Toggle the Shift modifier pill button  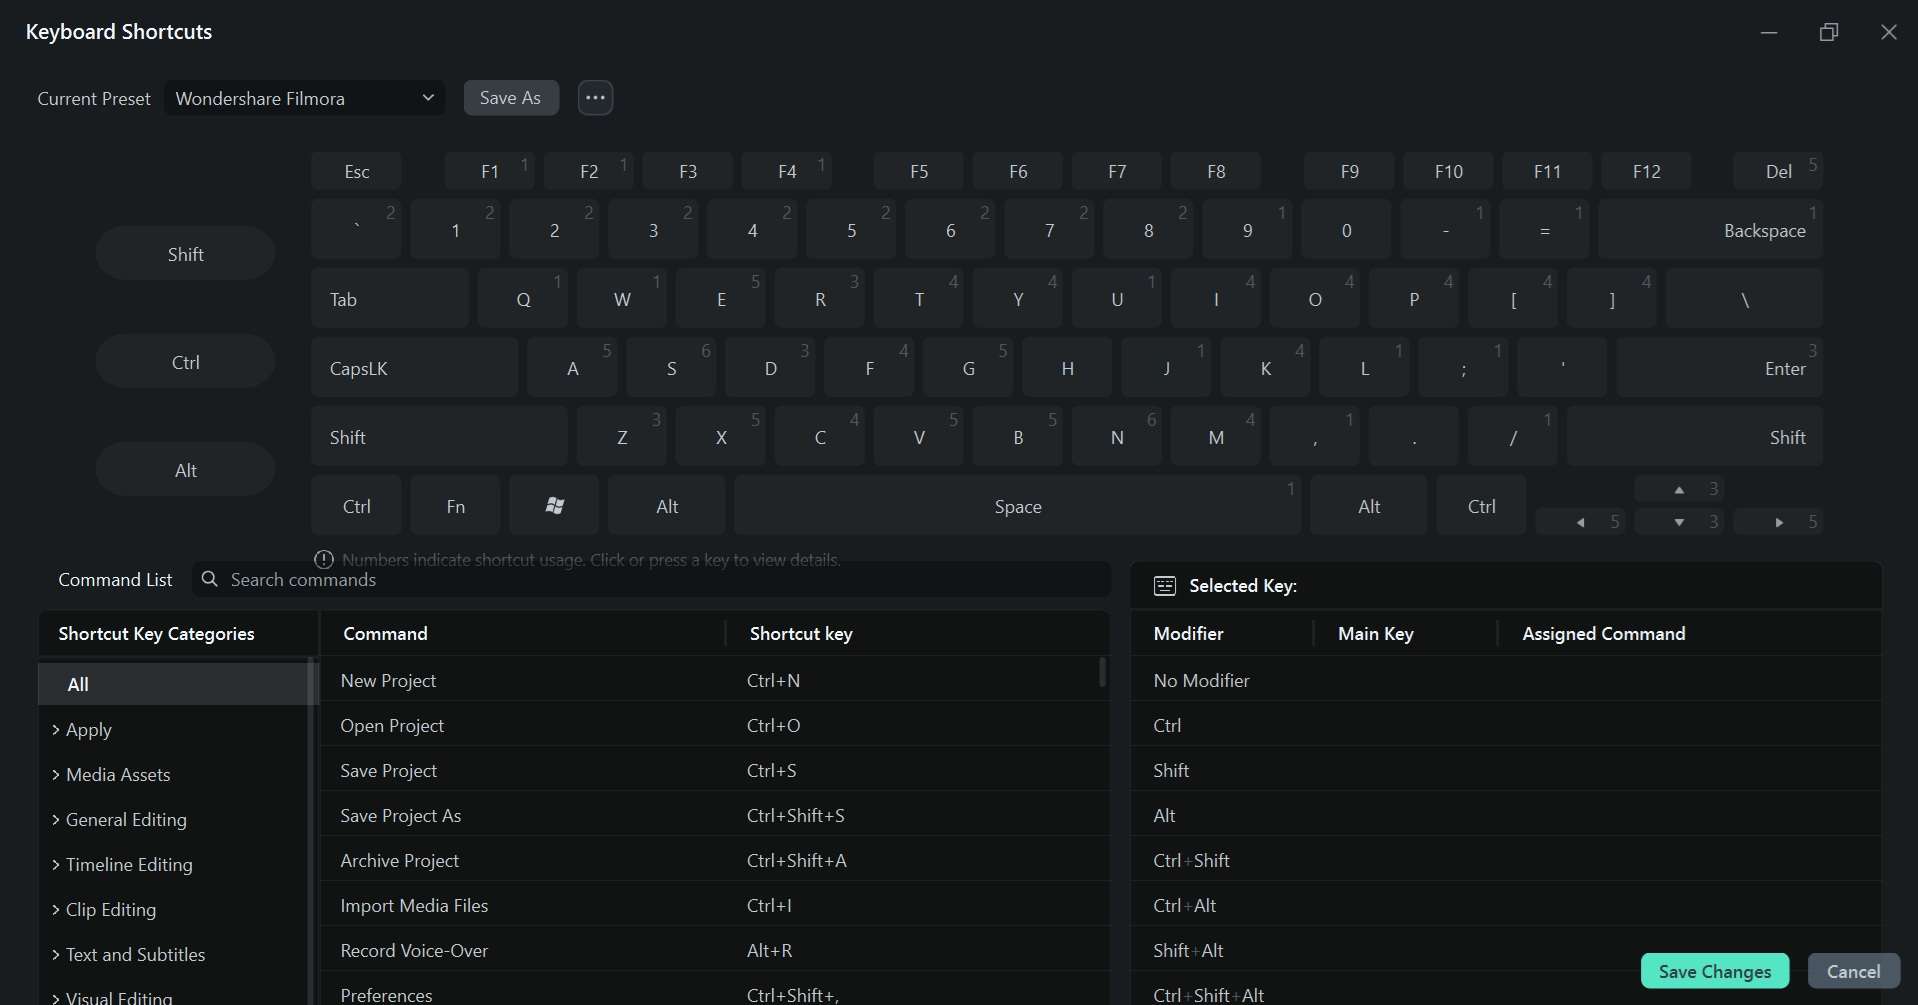(185, 254)
